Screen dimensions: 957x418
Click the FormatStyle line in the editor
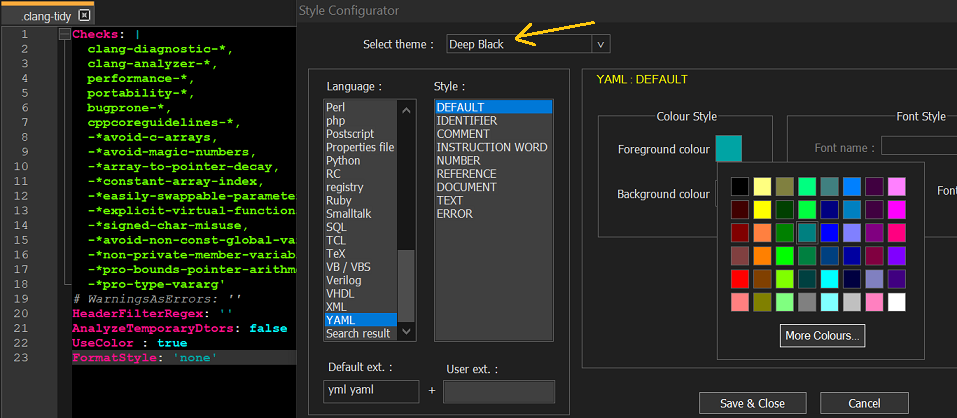(184, 358)
